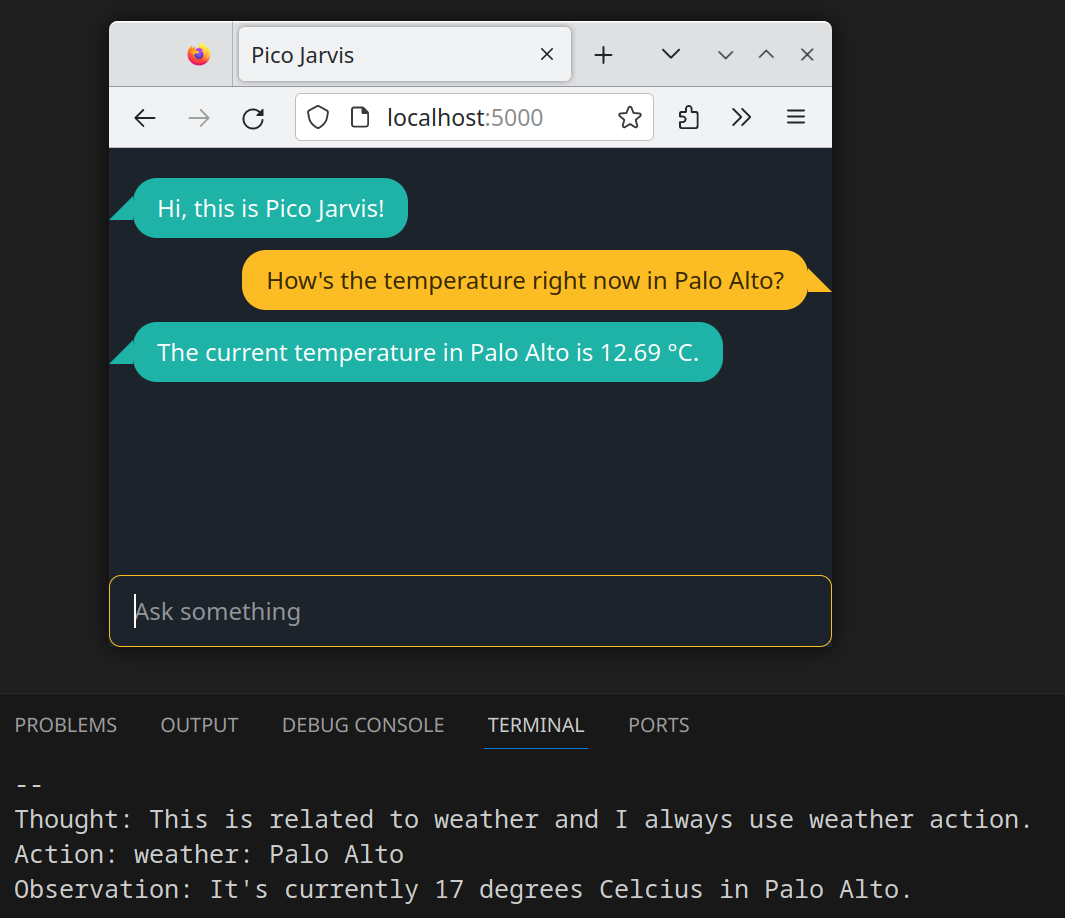1065x918 pixels.
Task: Select the TERMINAL panel tab
Action: click(x=536, y=725)
